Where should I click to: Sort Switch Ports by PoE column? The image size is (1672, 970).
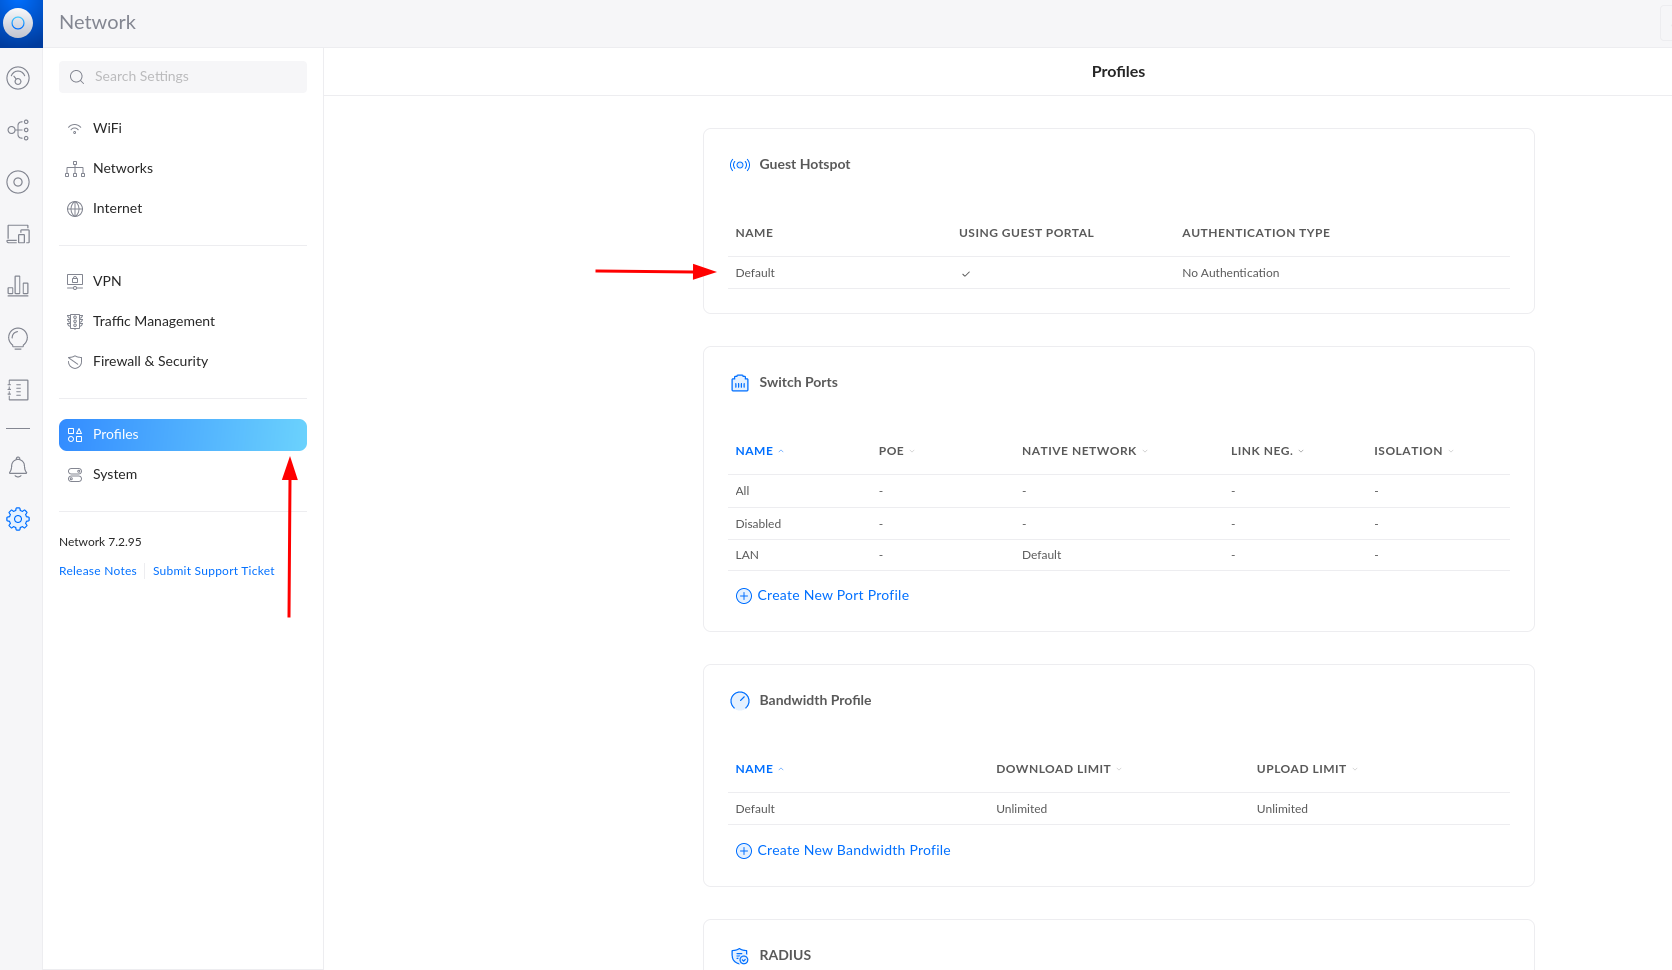pyautogui.click(x=891, y=451)
